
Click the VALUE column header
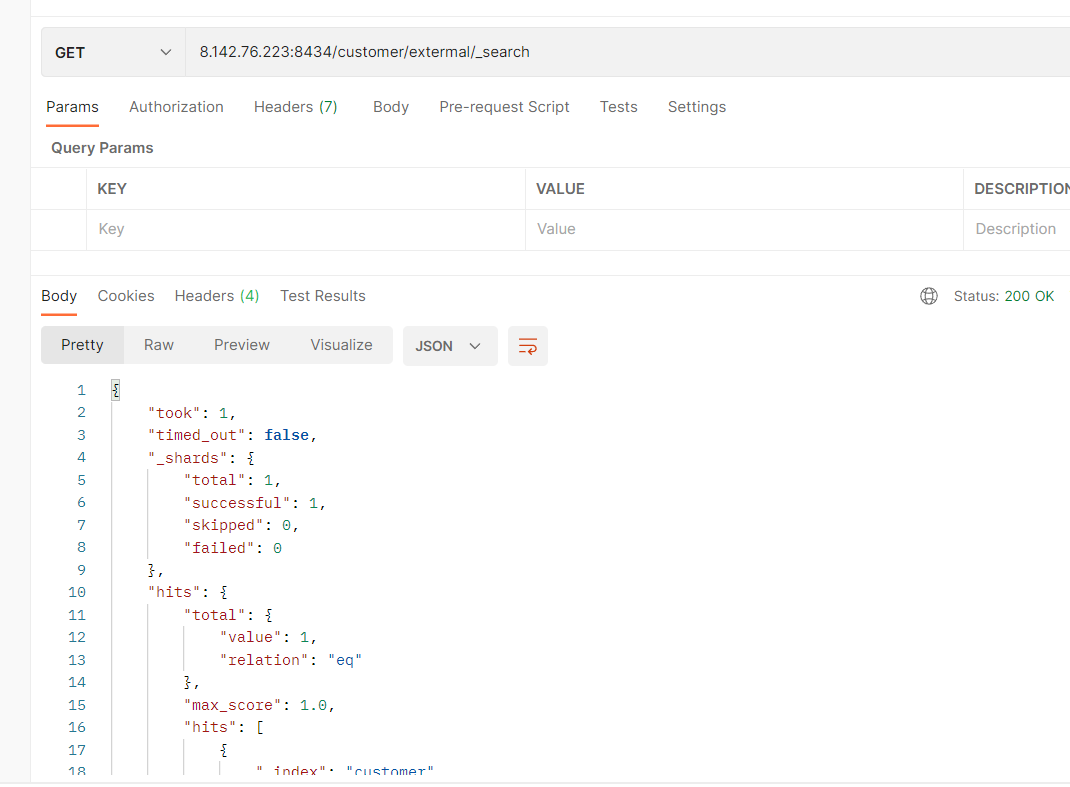click(x=560, y=189)
